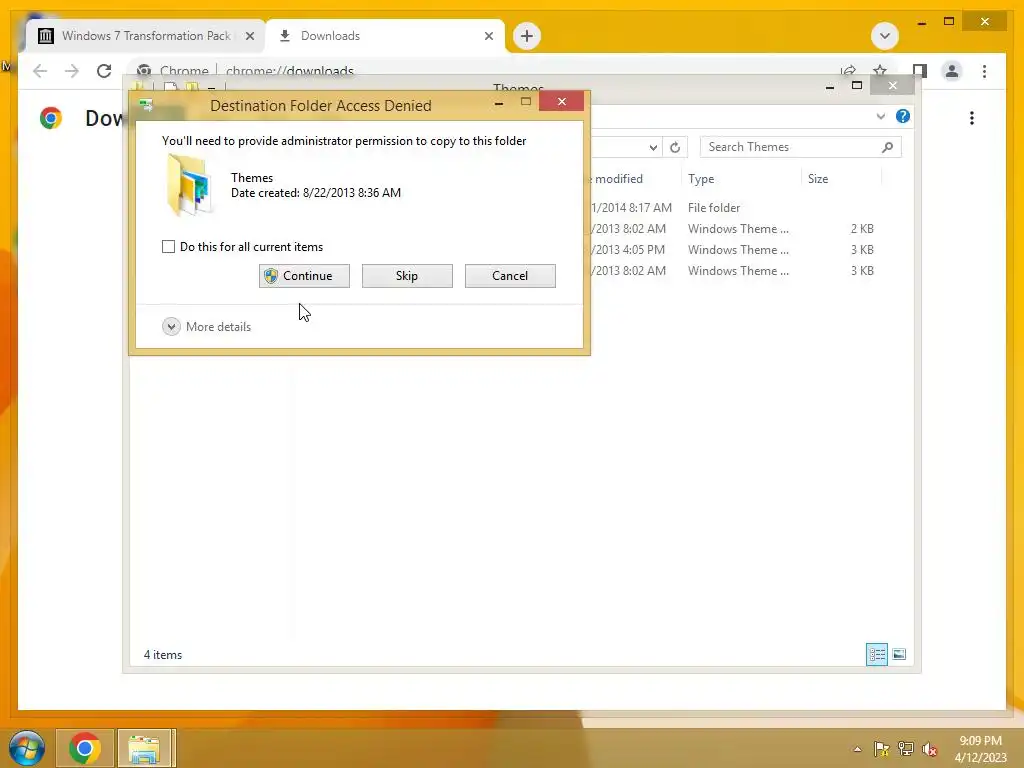
Task: Switch Explorer to details view icon
Action: 876,654
